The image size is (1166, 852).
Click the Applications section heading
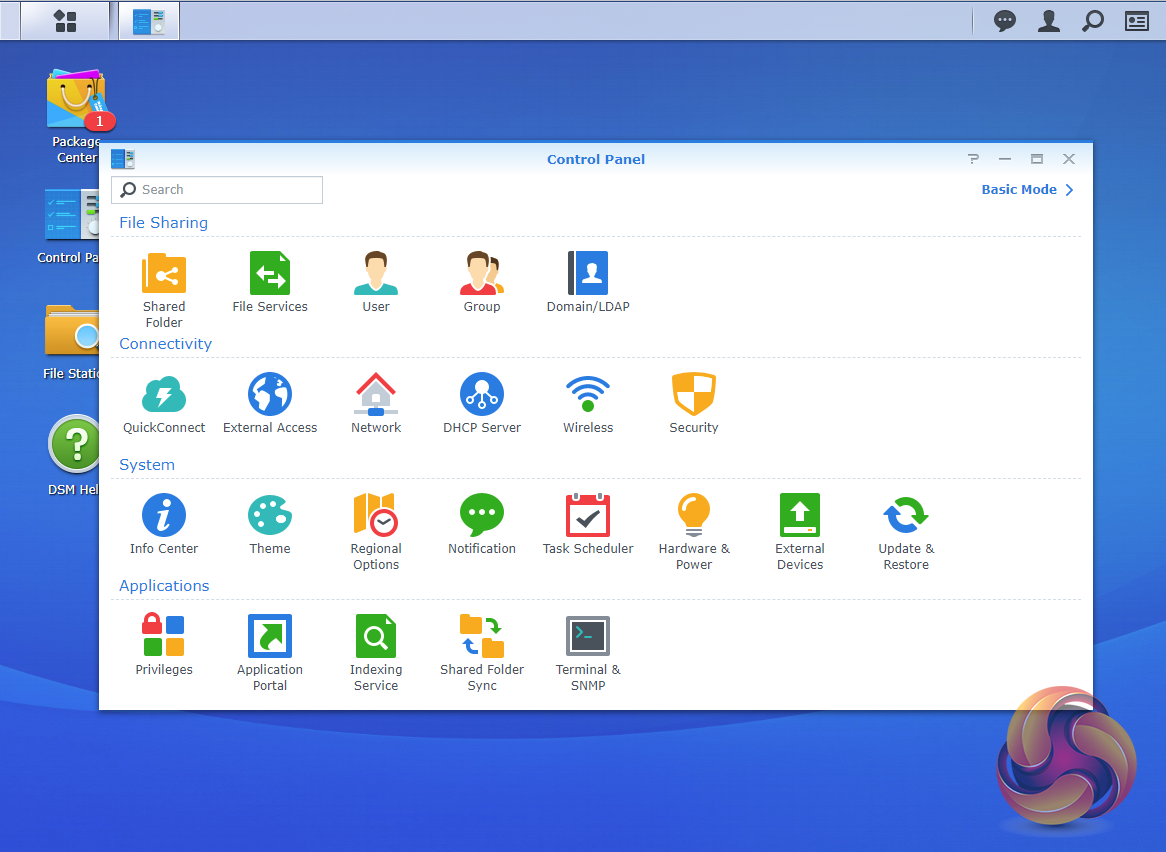(x=164, y=586)
